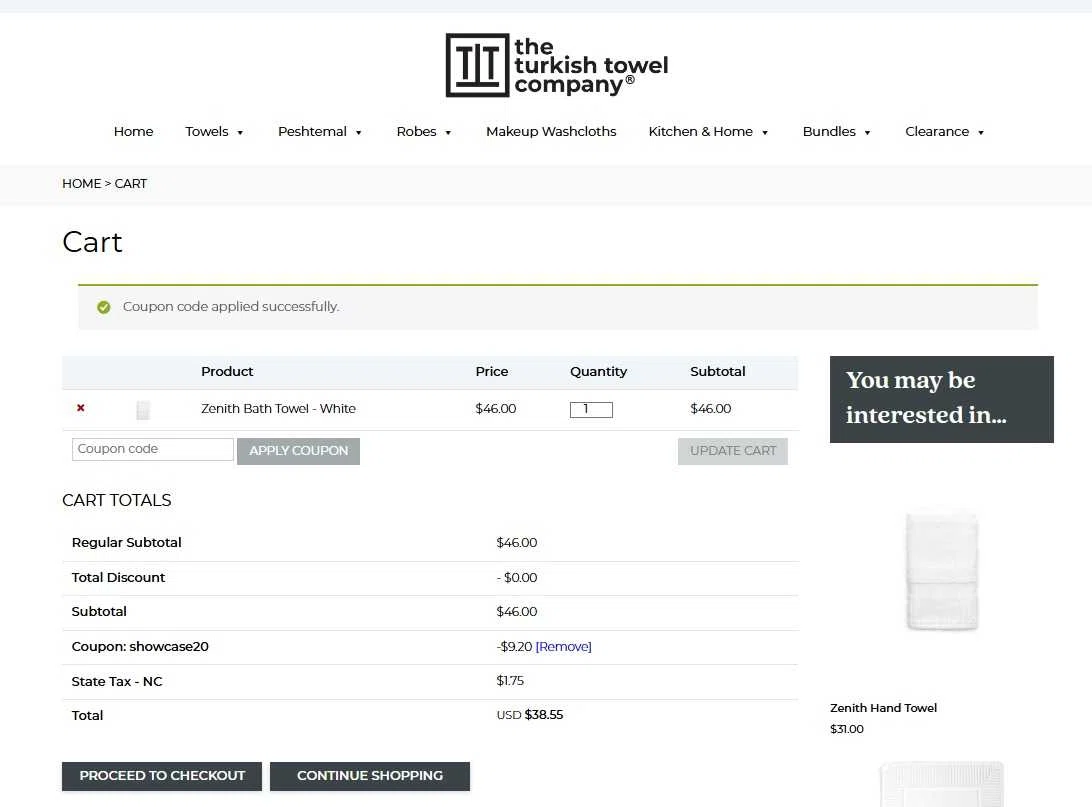Viewport: 1092px width, 807px height.
Task: Click the State Tax - NC label
Action: (x=116, y=682)
